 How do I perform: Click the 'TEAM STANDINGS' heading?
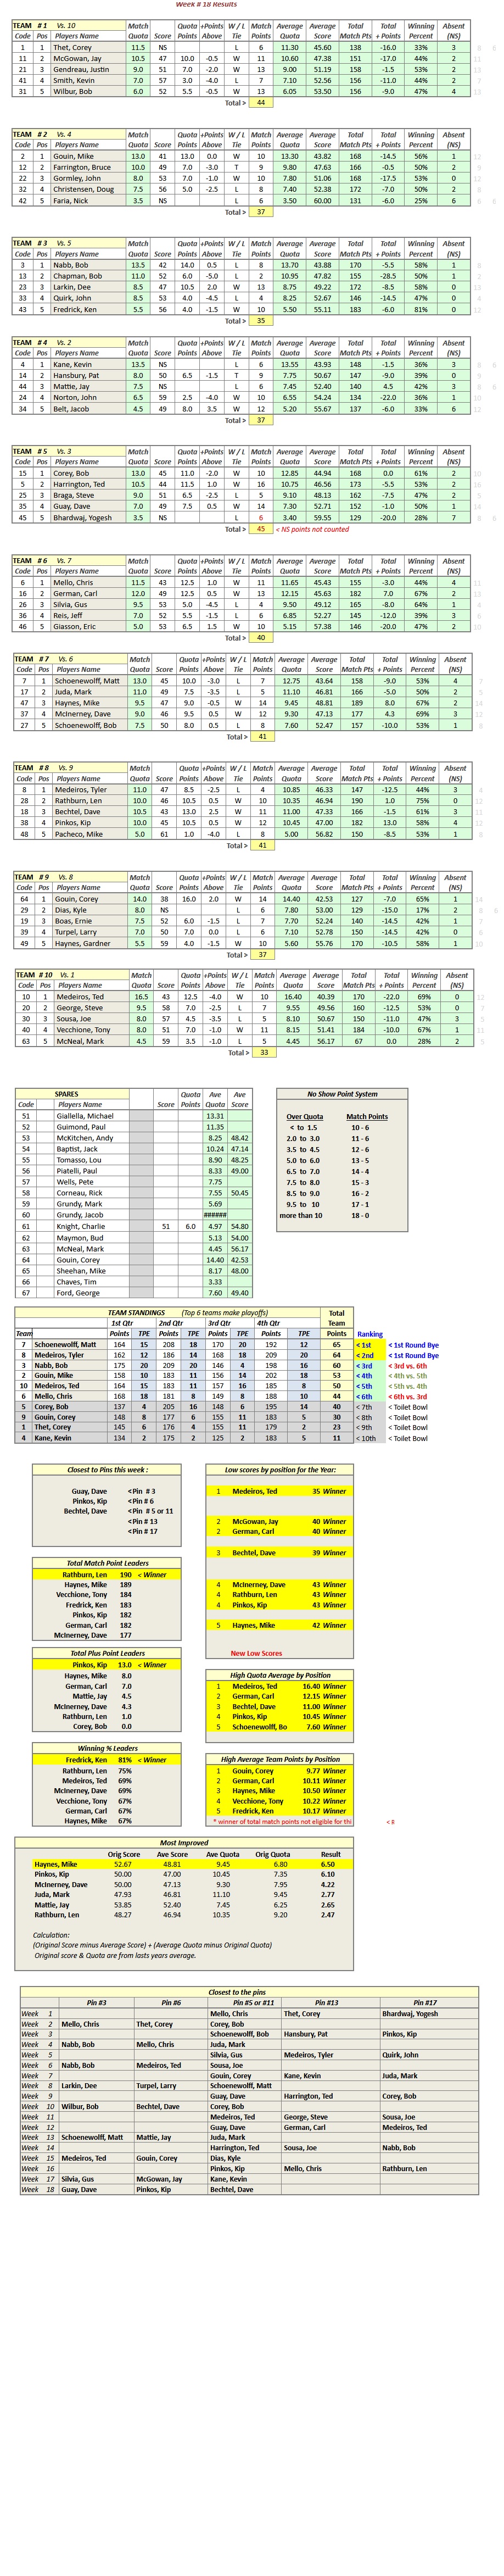pyautogui.click(x=136, y=1312)
